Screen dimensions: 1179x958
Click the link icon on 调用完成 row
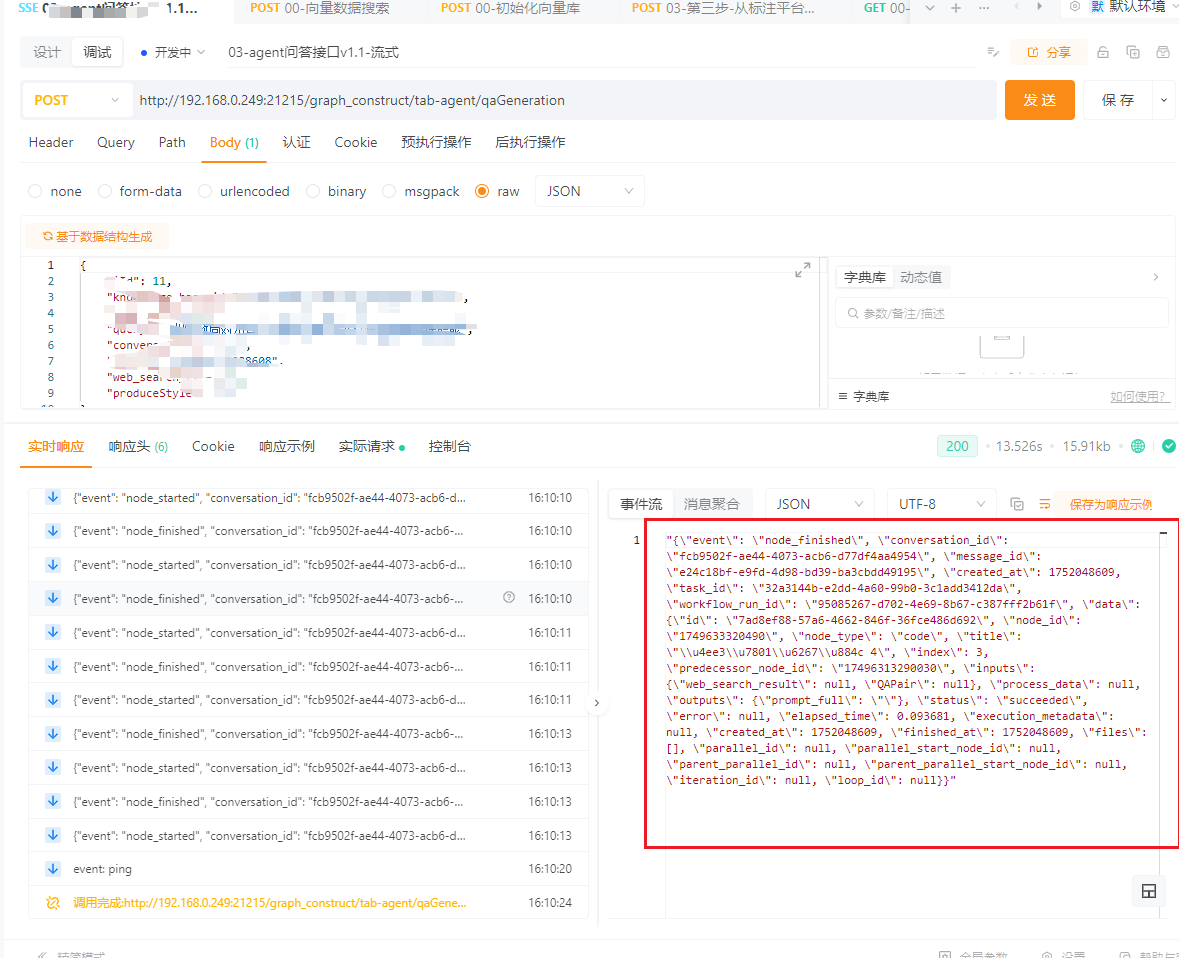53,902
